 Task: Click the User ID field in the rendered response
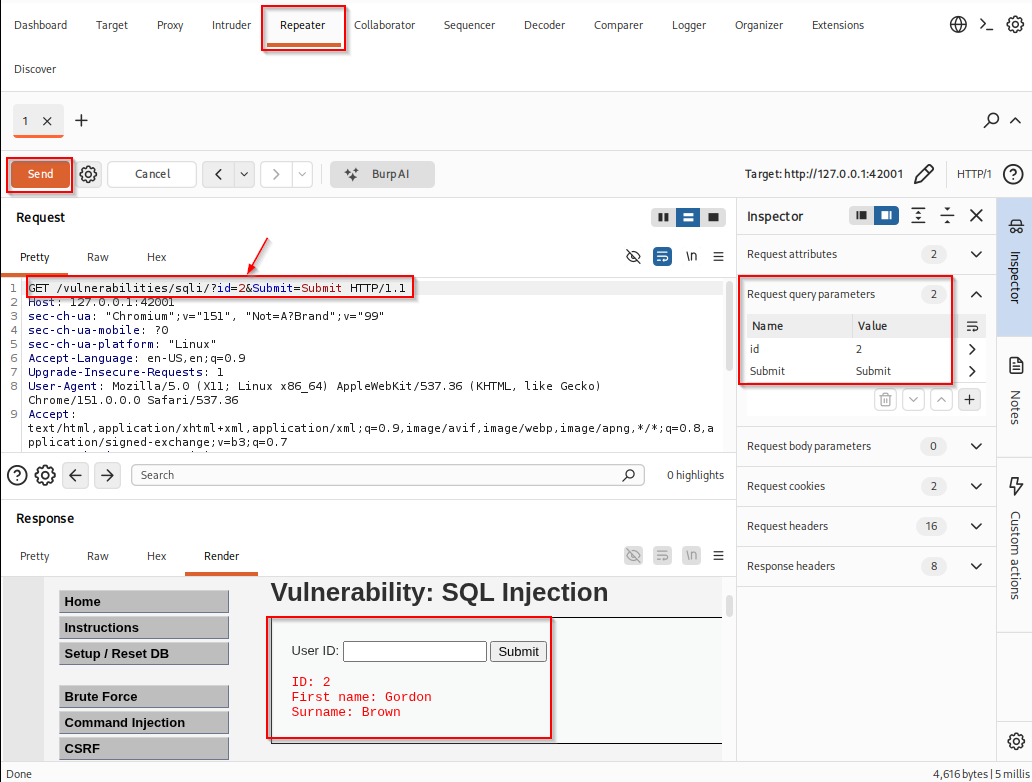pos(415,652)
